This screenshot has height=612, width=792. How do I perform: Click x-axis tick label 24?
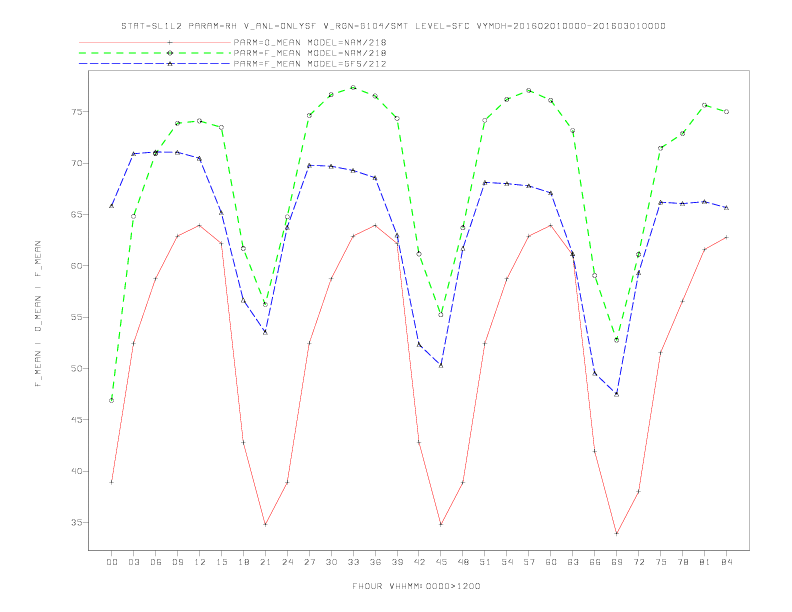click(x=287, y=562)
